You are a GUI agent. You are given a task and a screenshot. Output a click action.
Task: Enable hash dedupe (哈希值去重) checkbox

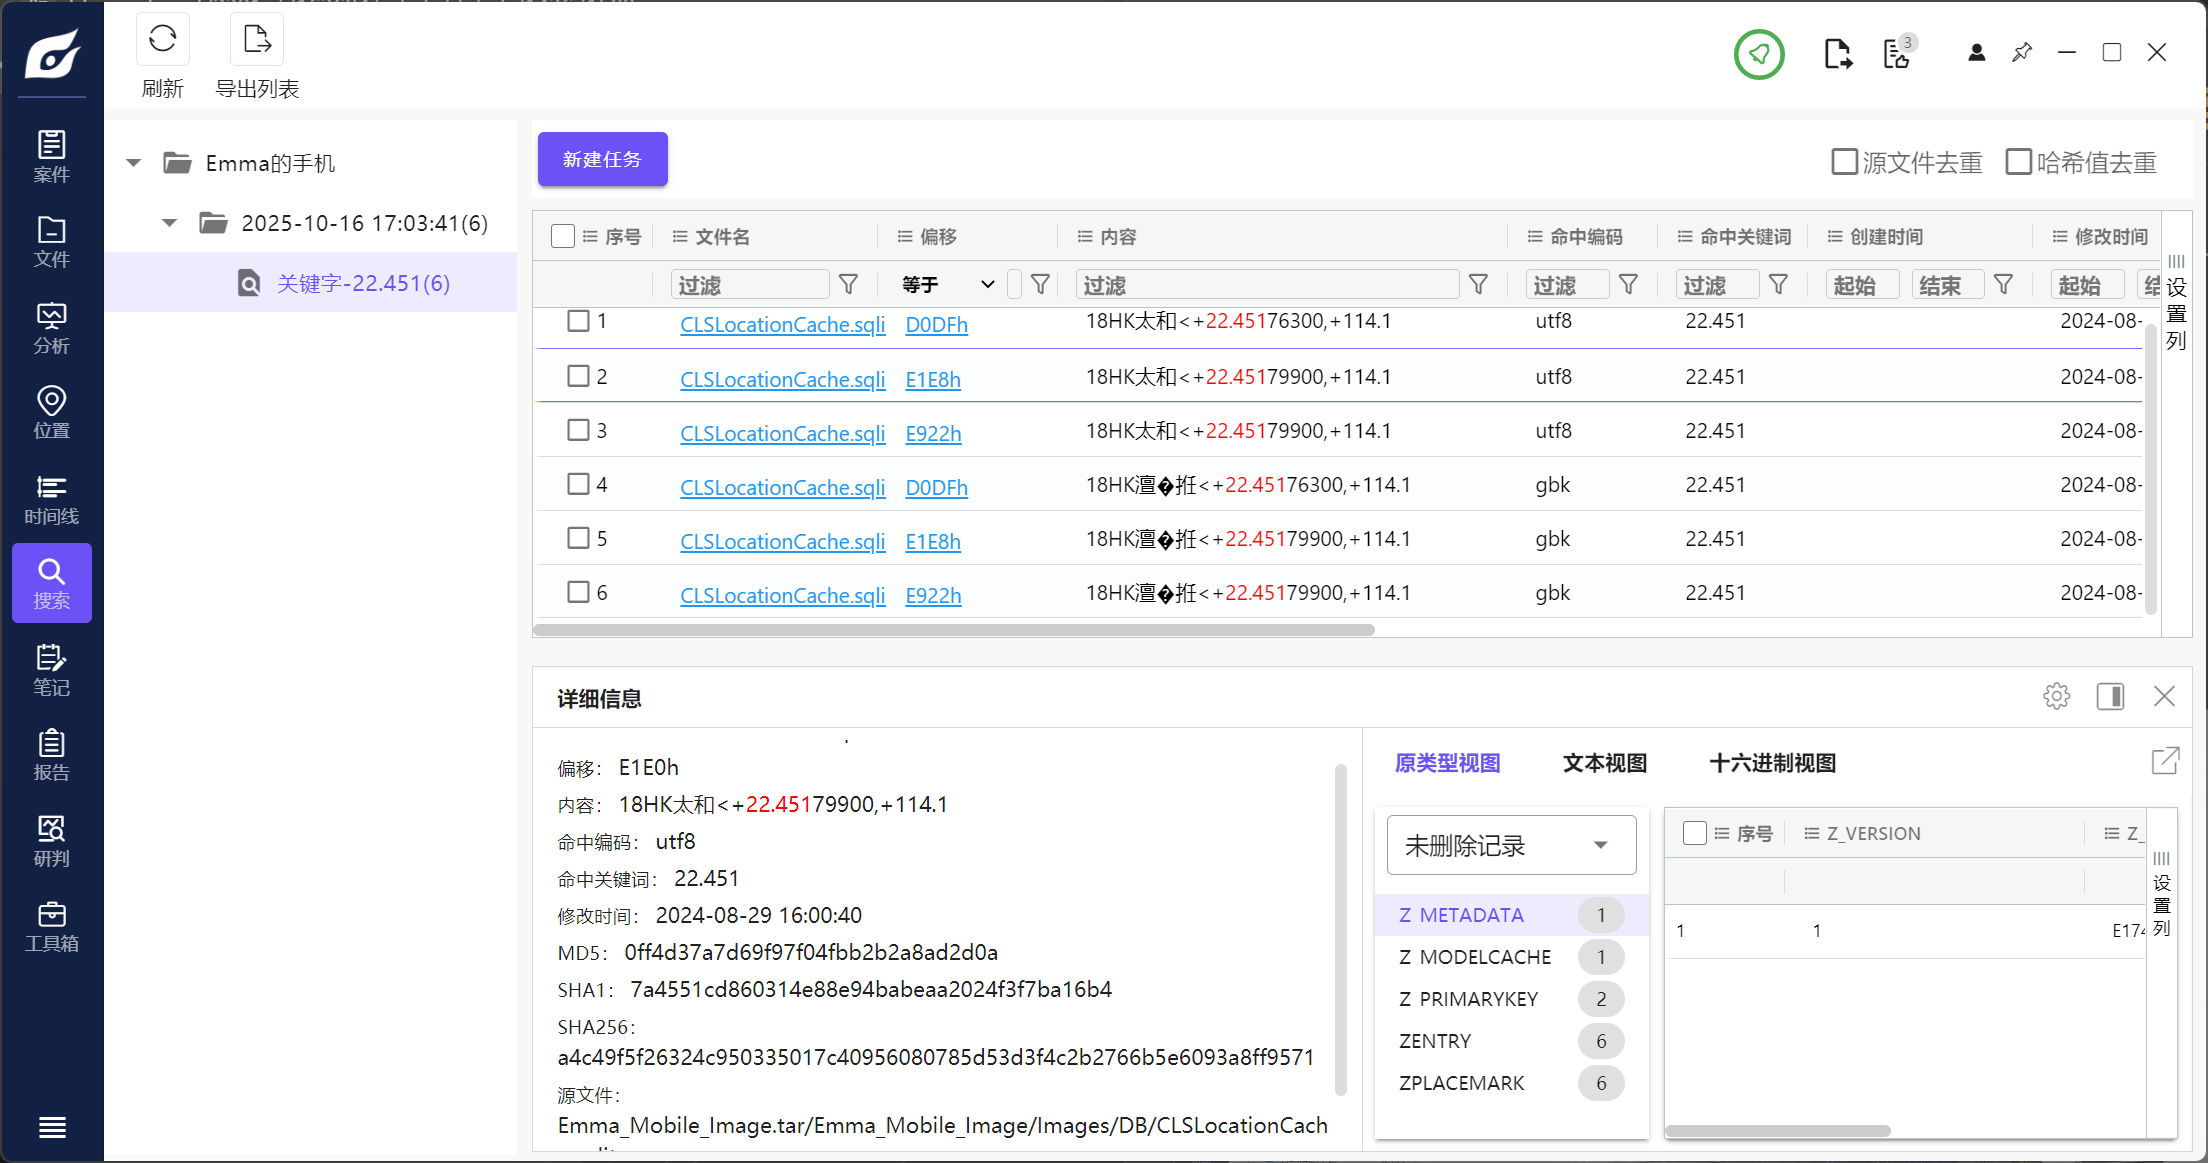(x=2019, y=162)
